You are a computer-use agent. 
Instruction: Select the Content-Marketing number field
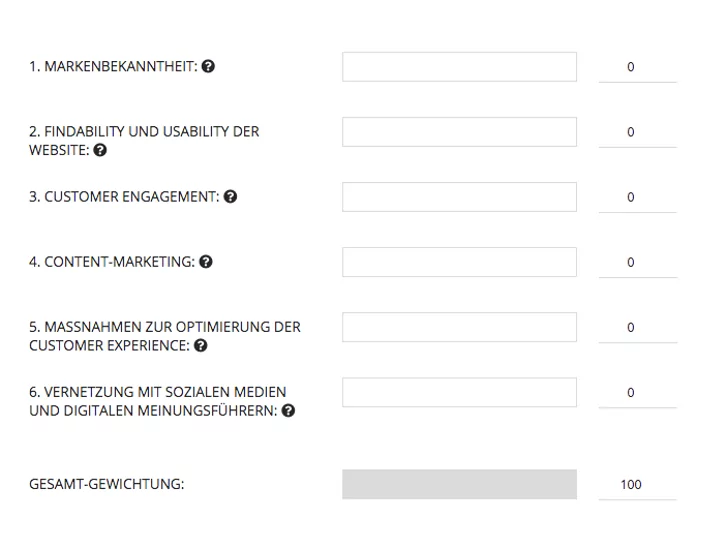(638, 262)
